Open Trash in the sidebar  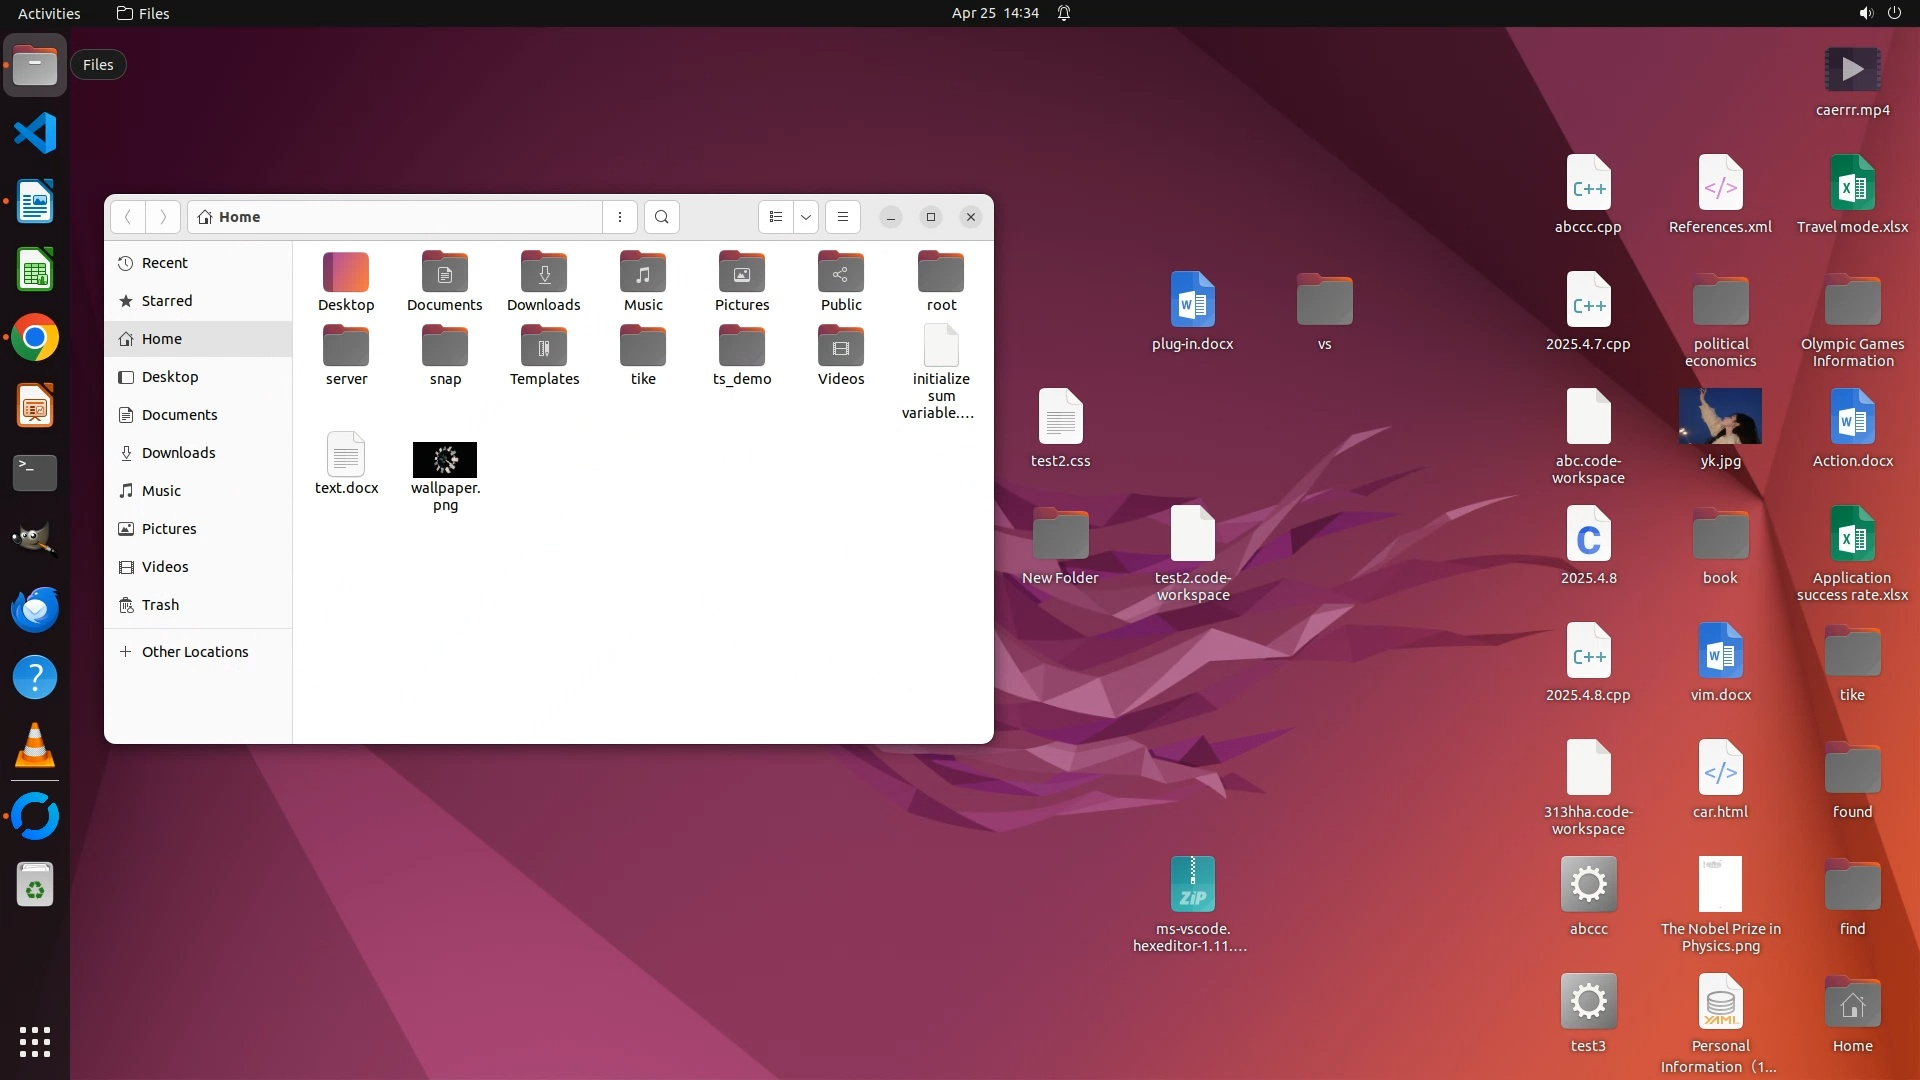[160, 605]
